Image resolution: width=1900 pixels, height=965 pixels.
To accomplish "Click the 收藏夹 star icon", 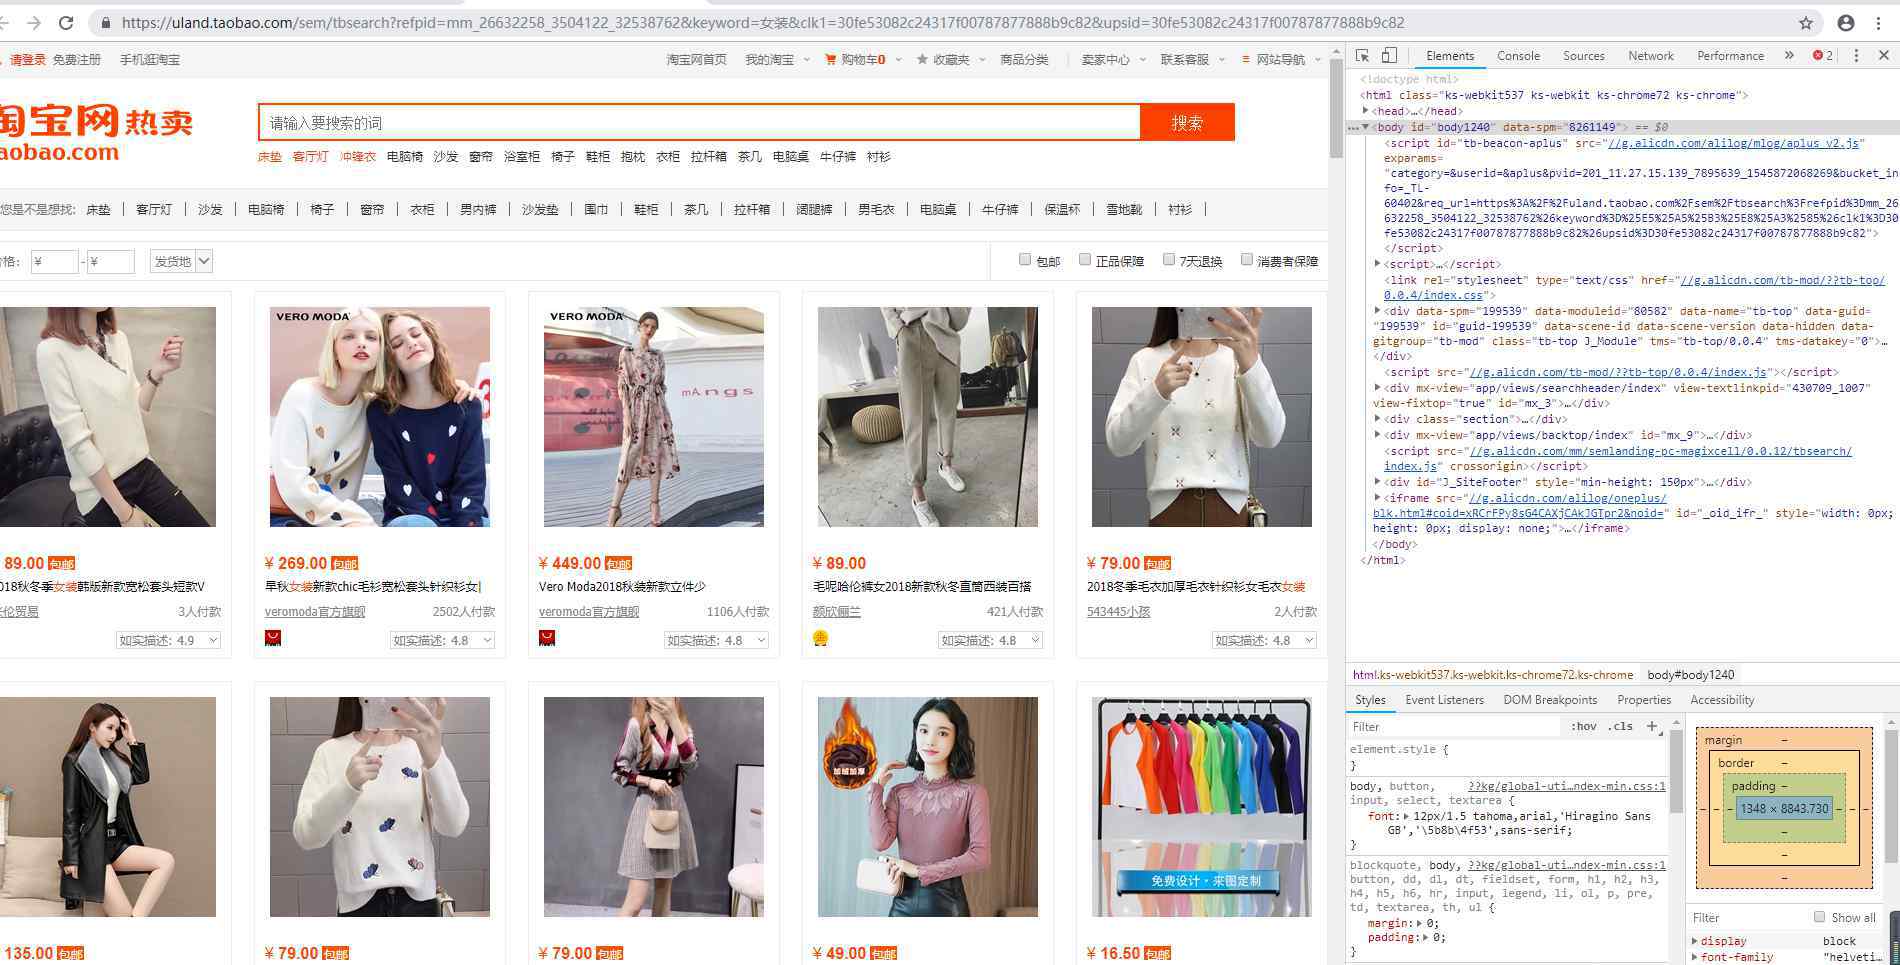I will [x=922, y=60].
